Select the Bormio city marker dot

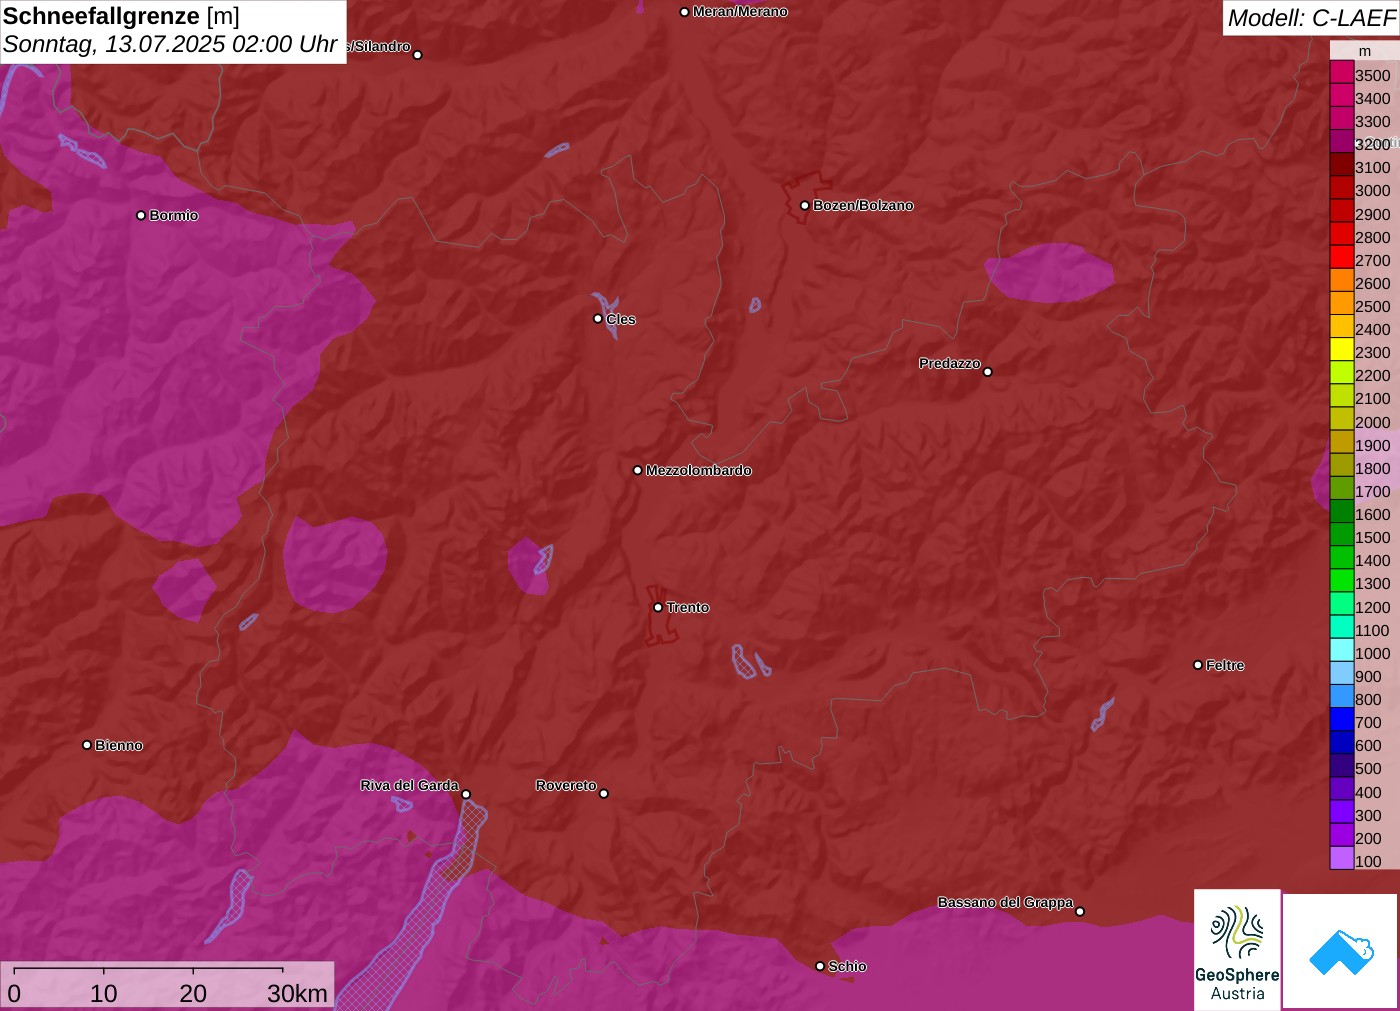point(141,215)
